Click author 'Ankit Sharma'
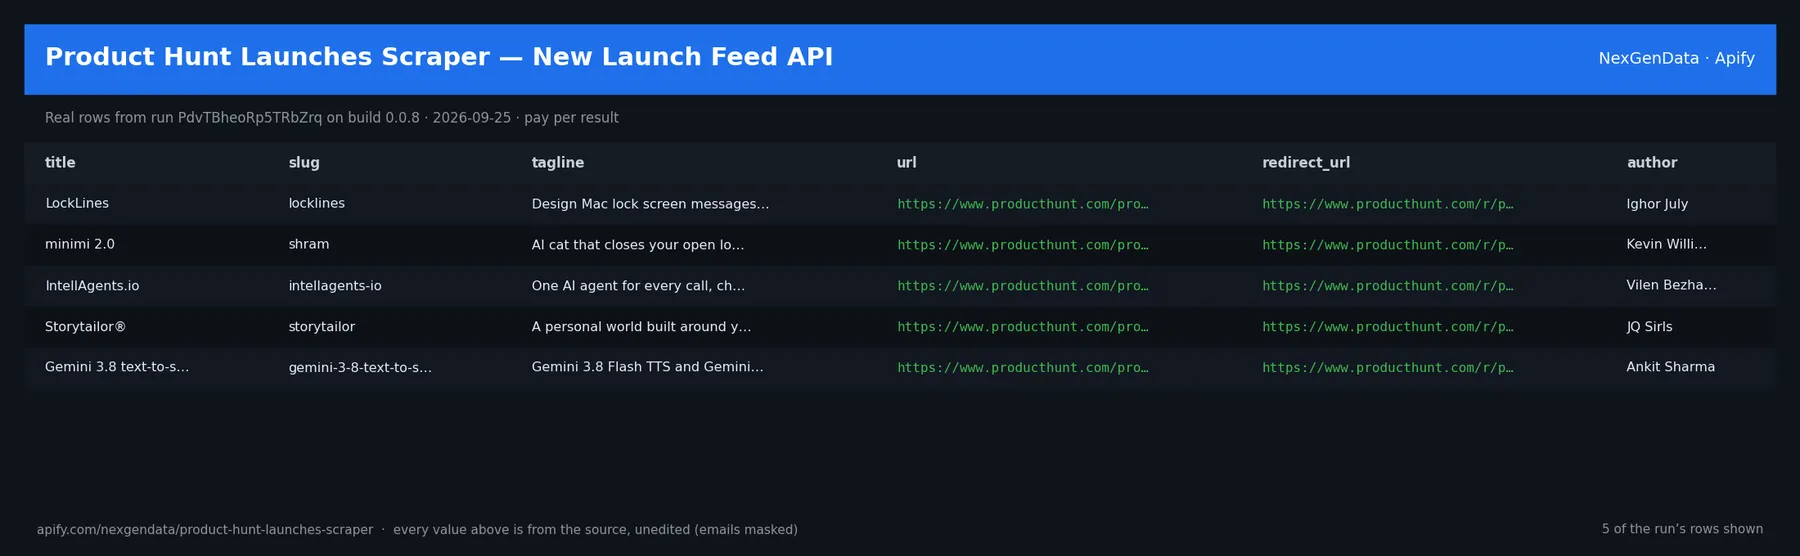Image resolution: width=1800 pixels, height=556 pixels. coord(1670,368)
